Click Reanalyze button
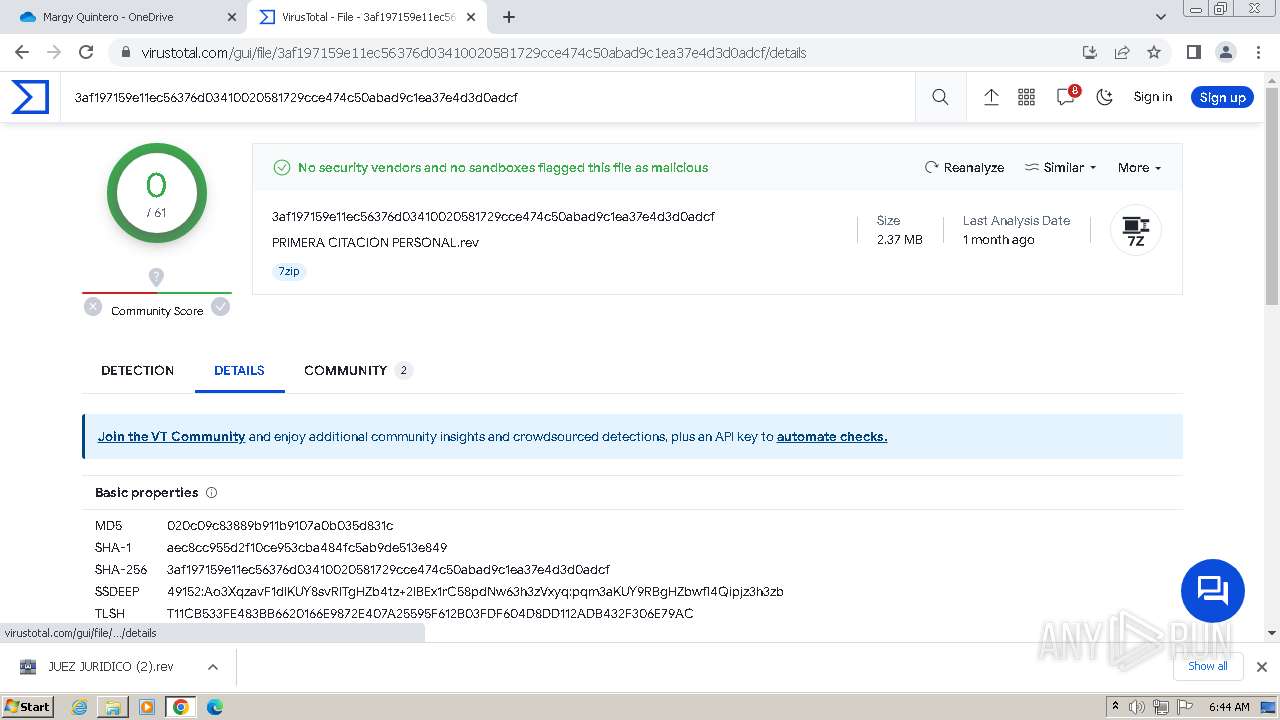This screenshot has height=720, width=1280. tap(964, 168)
